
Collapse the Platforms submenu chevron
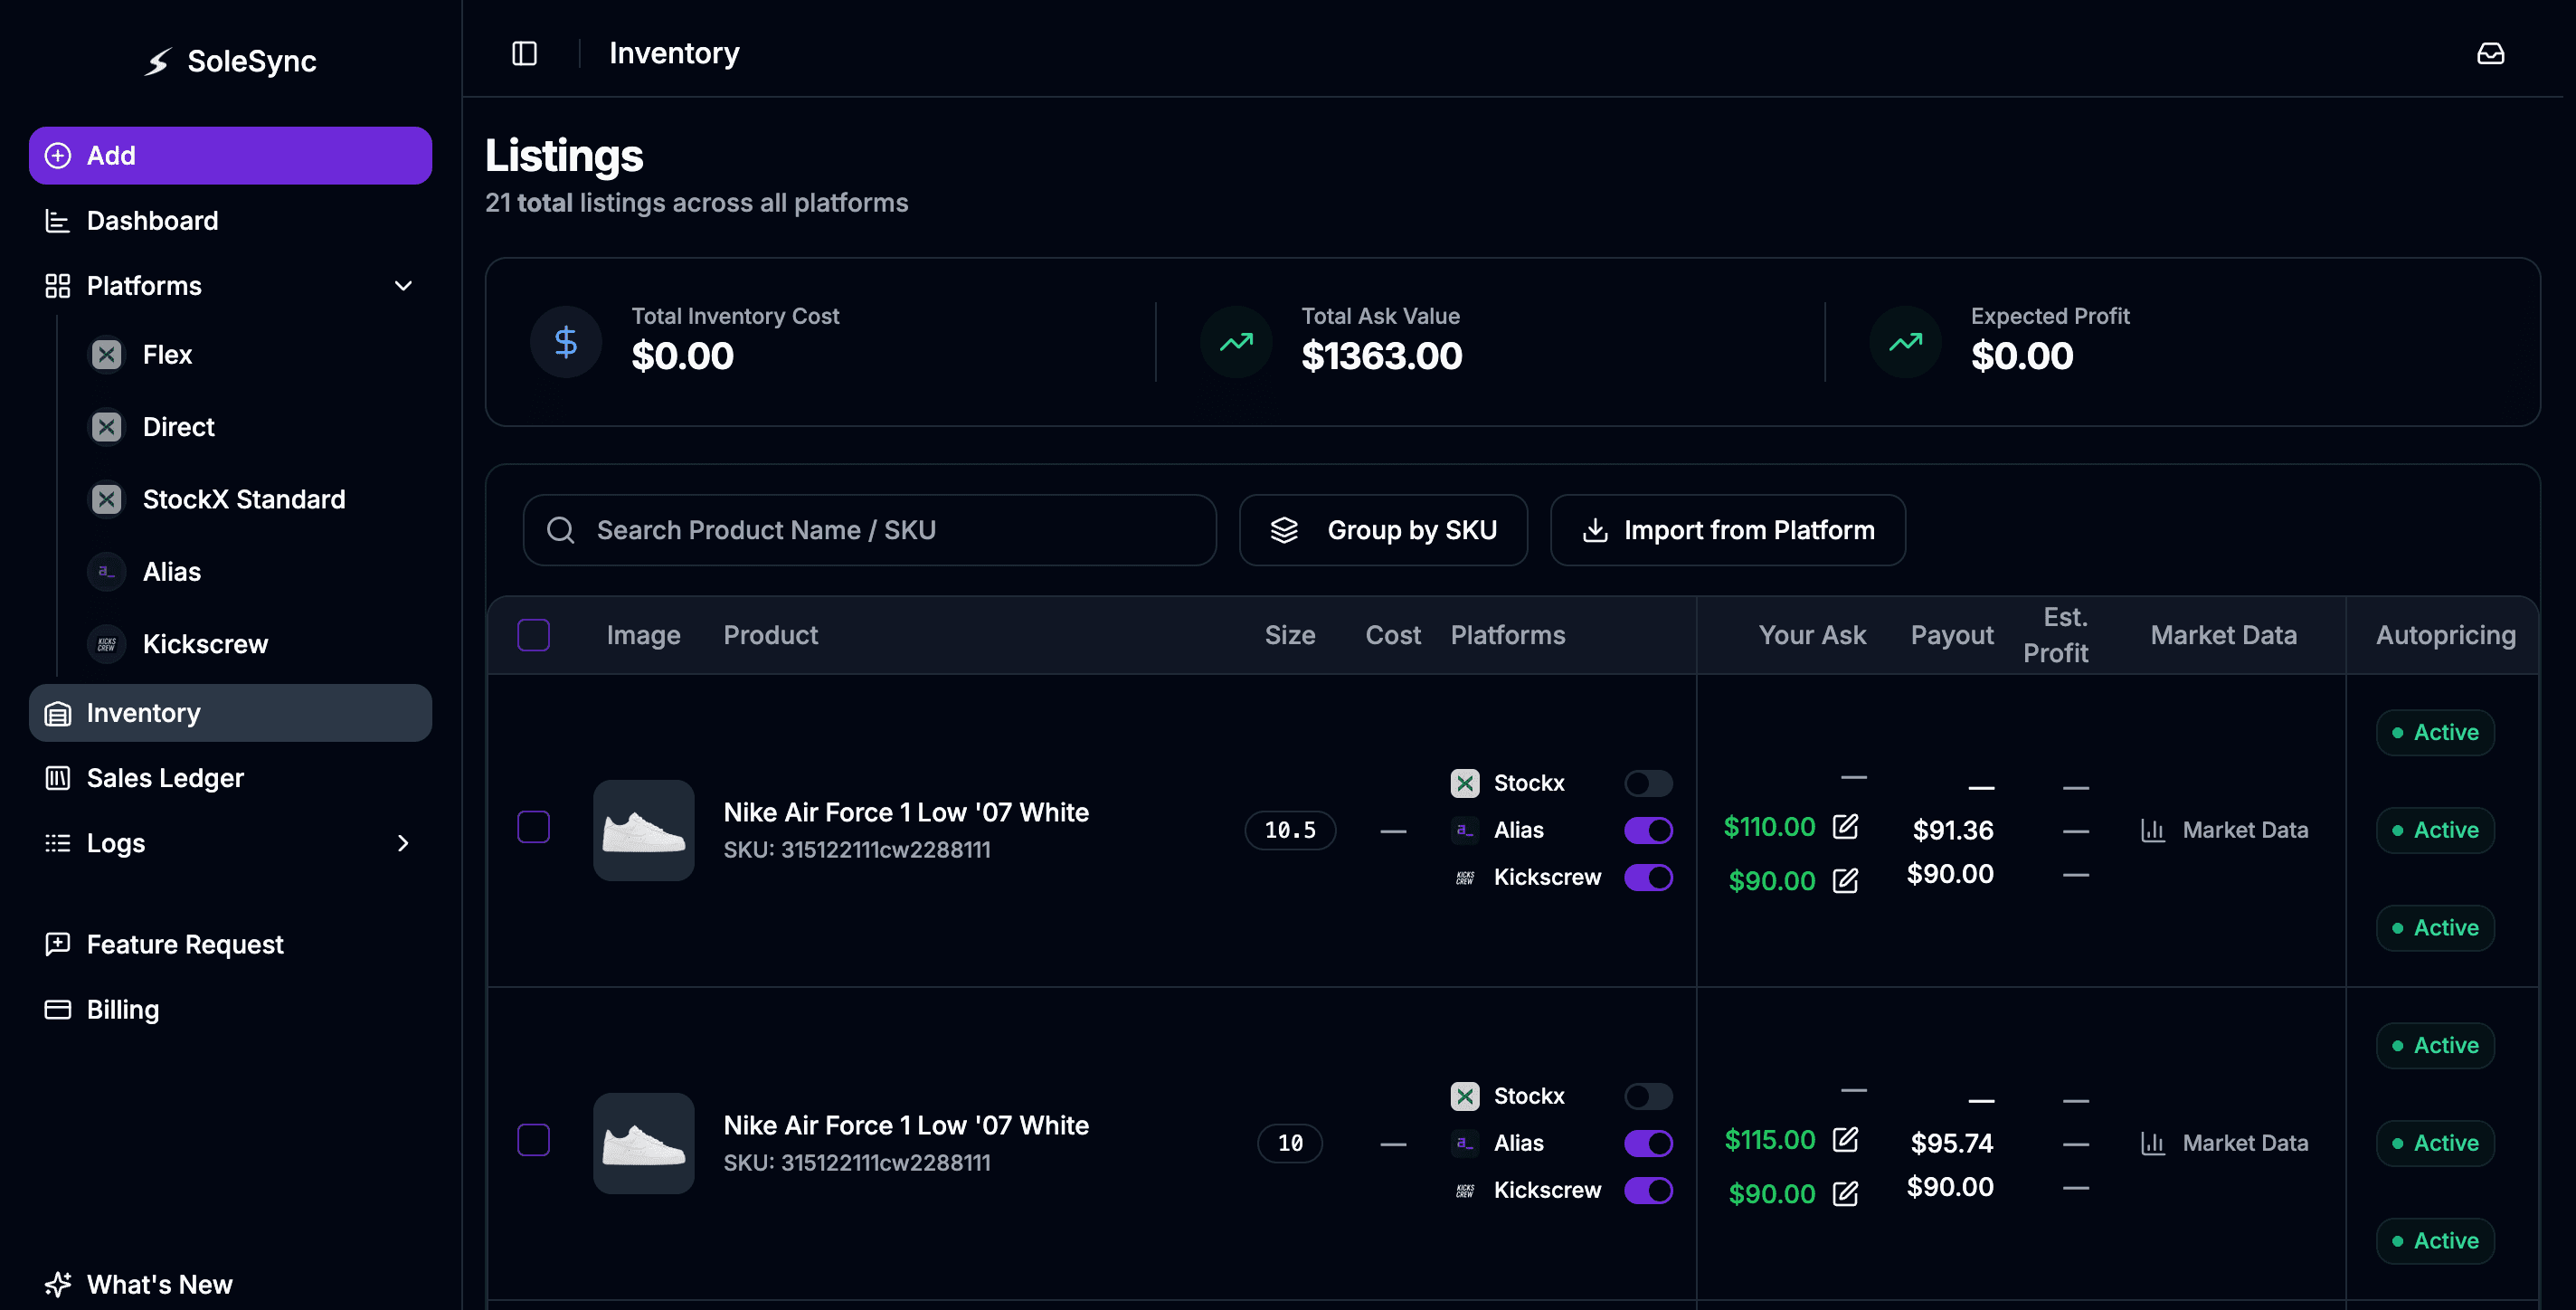(x=403, y=286)
